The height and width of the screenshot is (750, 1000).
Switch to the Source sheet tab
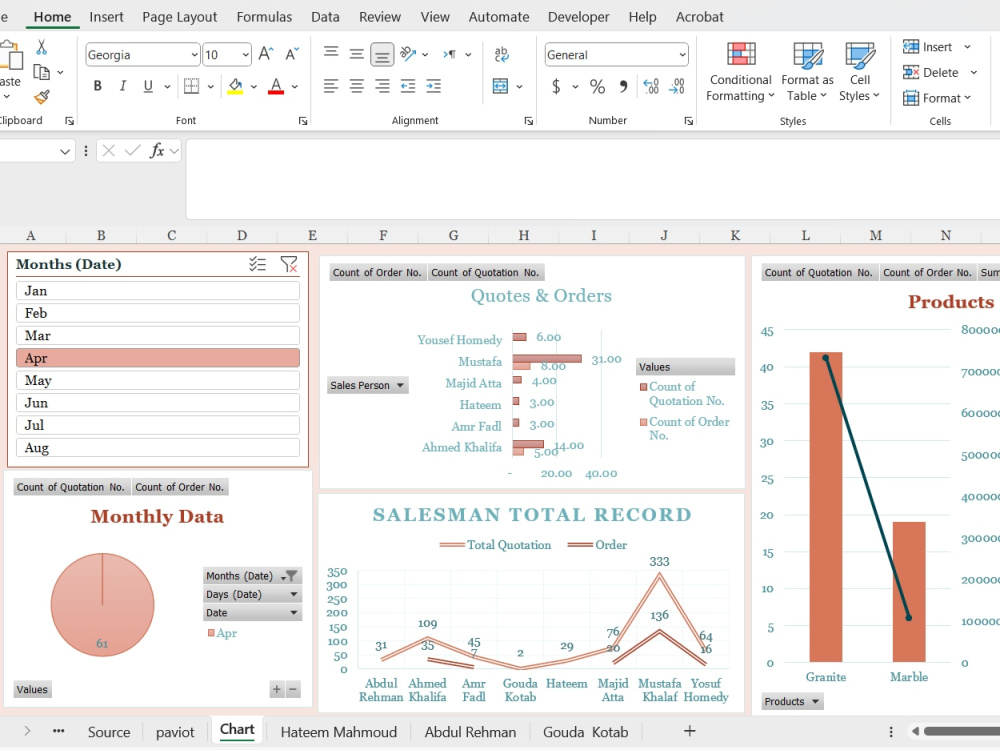pyautogui.click(x=108, y=732)
